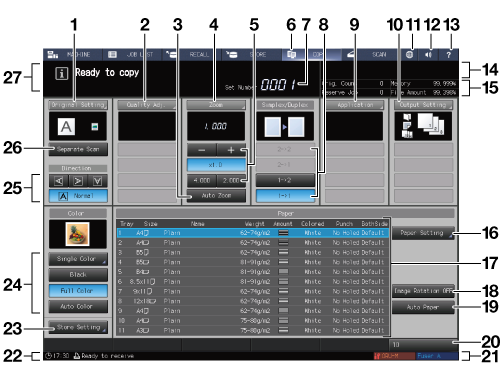Choose the upside-down direction icon
This screenshot has width=500, height=382.
pyautogui.click(x=98, y=181)
